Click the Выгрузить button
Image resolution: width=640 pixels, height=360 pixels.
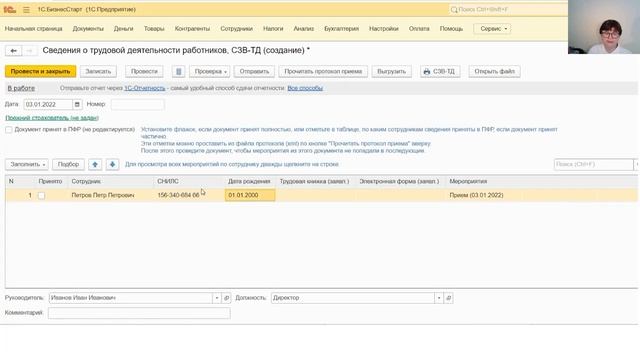391,71
